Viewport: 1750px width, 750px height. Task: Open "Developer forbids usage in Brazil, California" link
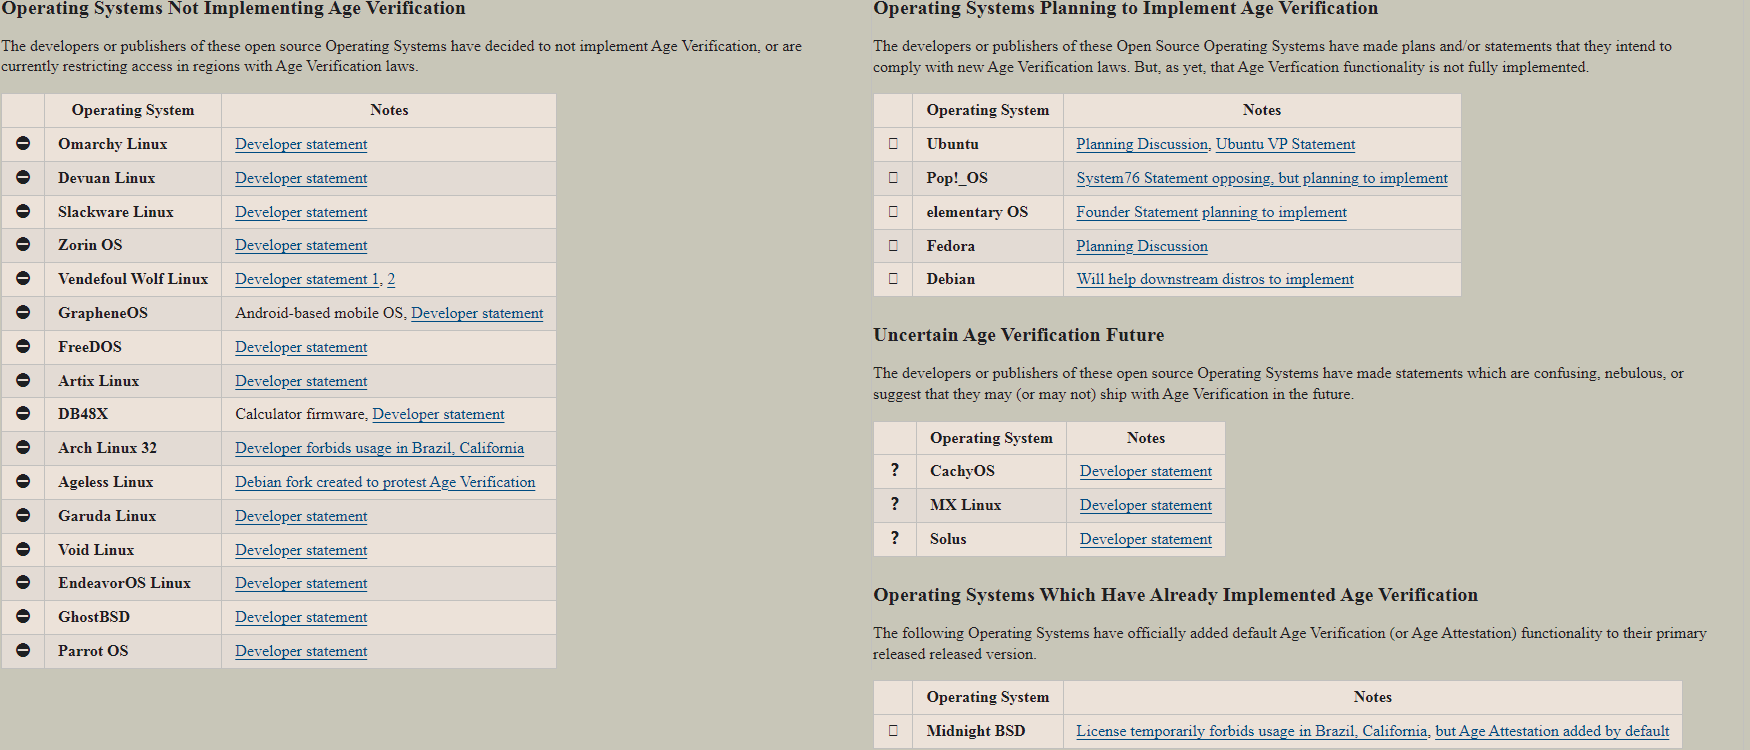pos(379,448)
